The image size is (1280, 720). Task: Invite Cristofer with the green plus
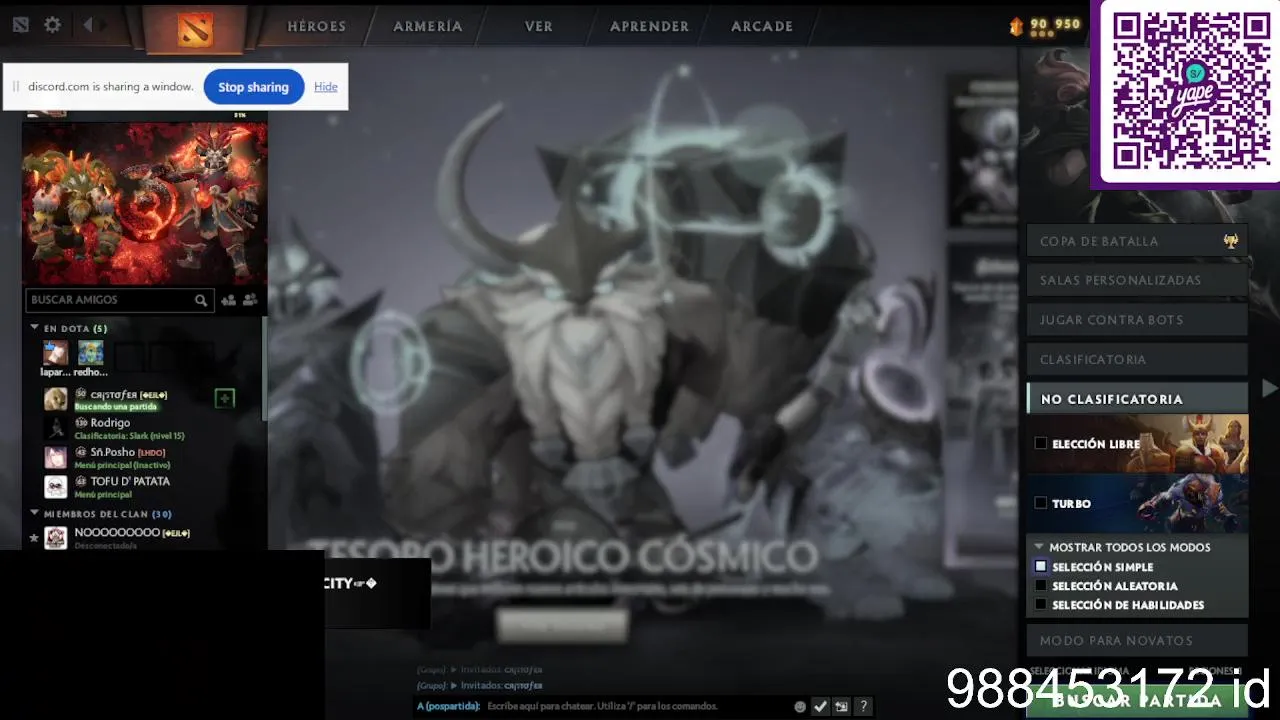click(225, 399)
